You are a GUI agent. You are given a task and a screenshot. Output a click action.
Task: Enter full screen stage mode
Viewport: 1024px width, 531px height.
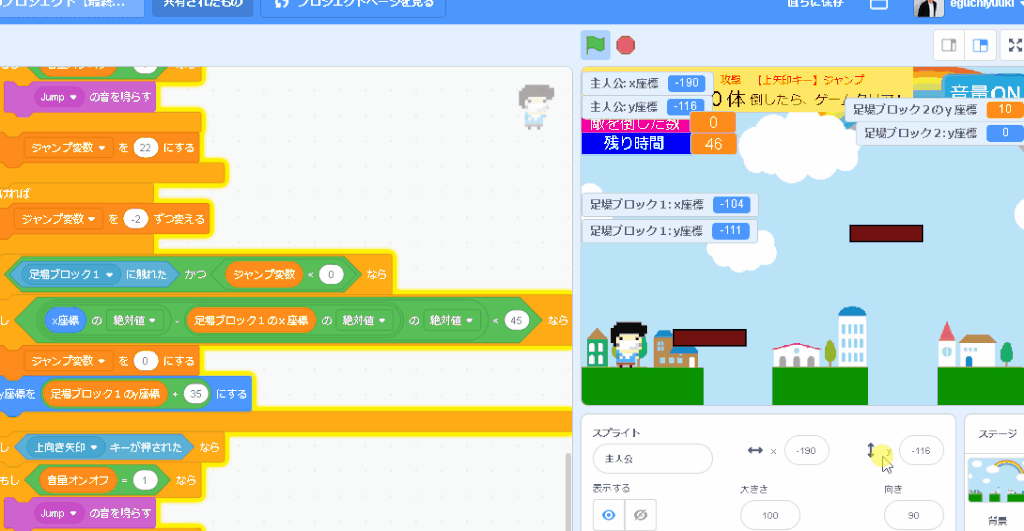pos(1014,45)
